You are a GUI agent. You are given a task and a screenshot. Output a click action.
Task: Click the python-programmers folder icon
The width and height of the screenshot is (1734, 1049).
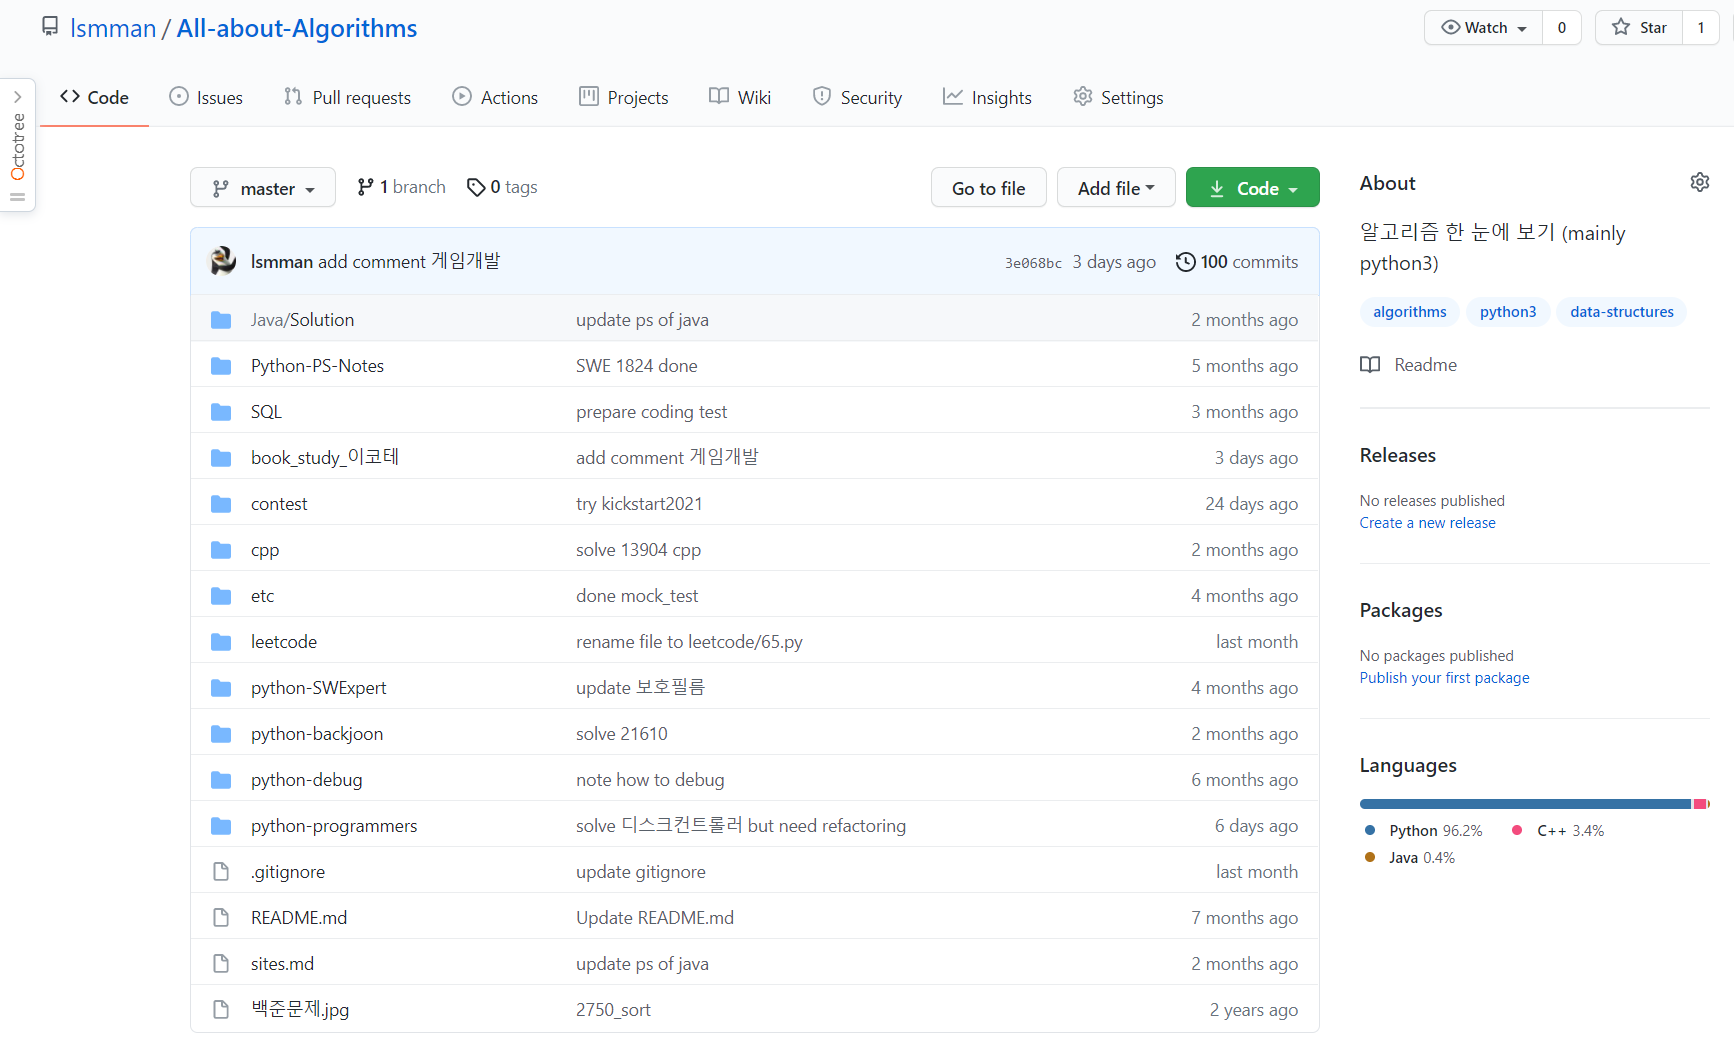tap(221, 826)
